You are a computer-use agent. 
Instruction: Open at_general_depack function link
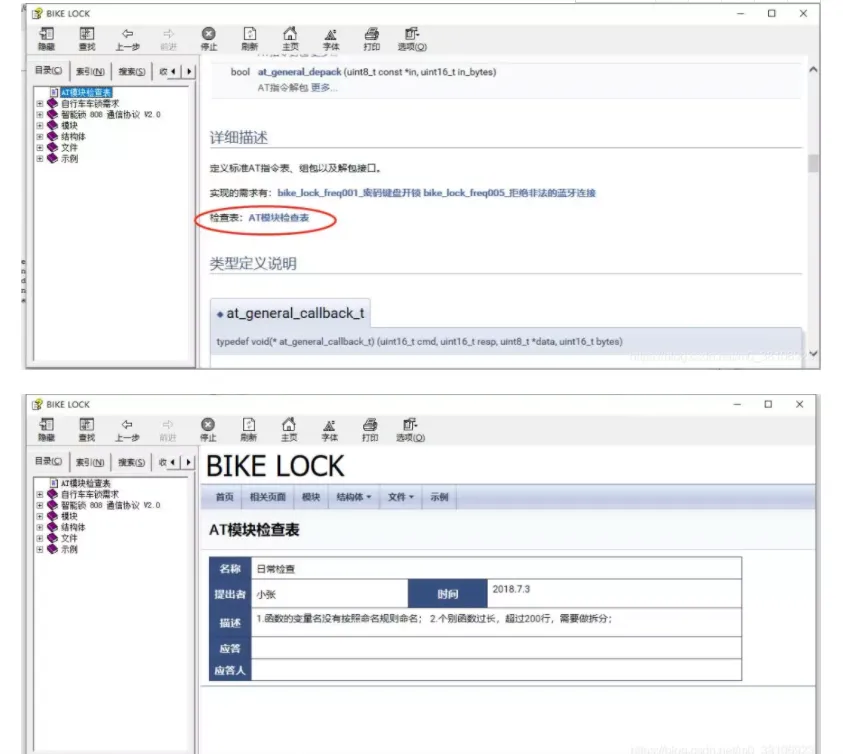(299, 72)
